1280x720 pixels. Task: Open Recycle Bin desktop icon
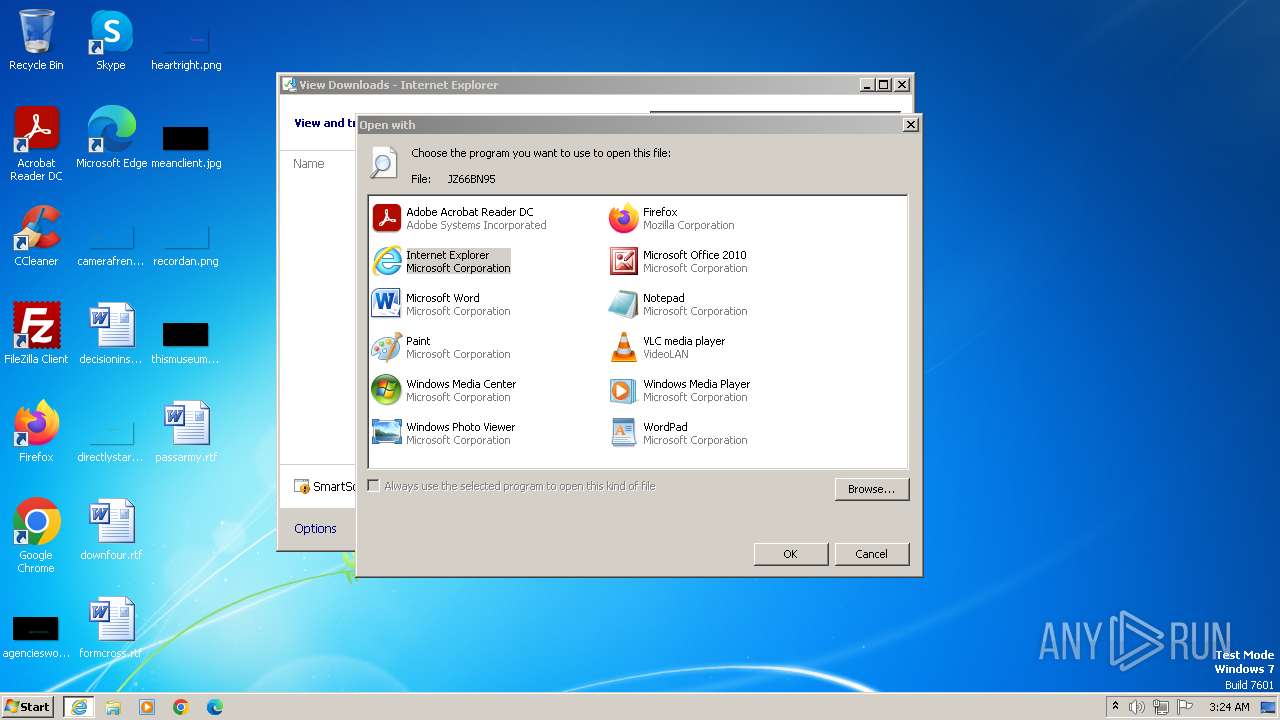(x=36, y=40)
